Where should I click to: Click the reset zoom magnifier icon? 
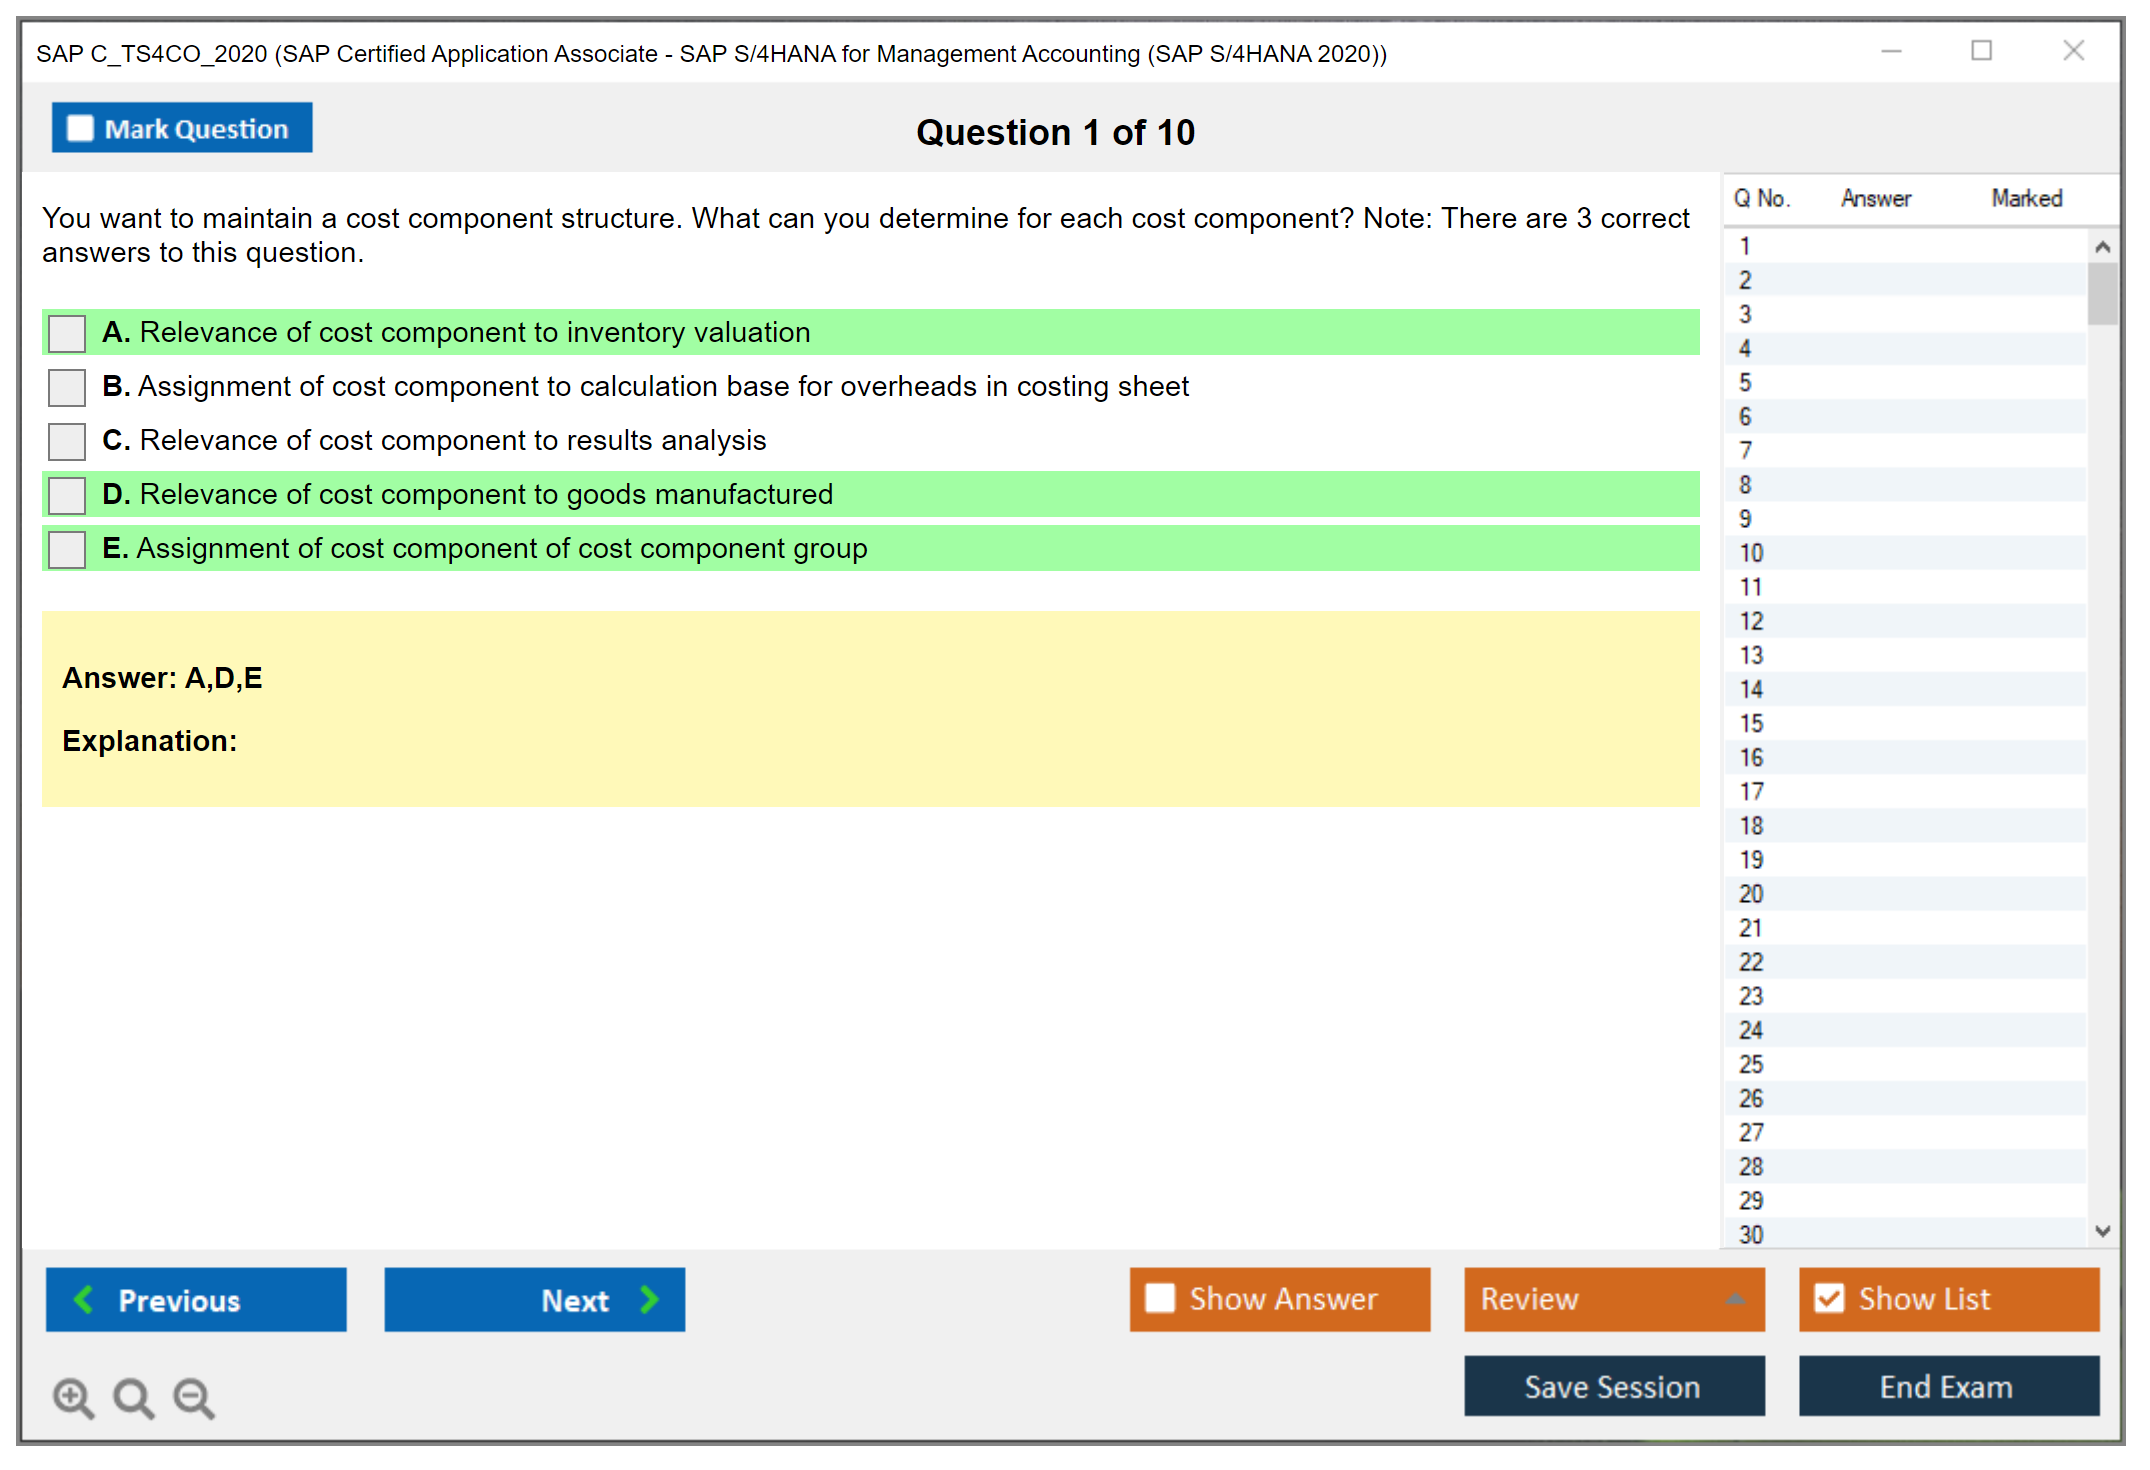(133, 1397)
